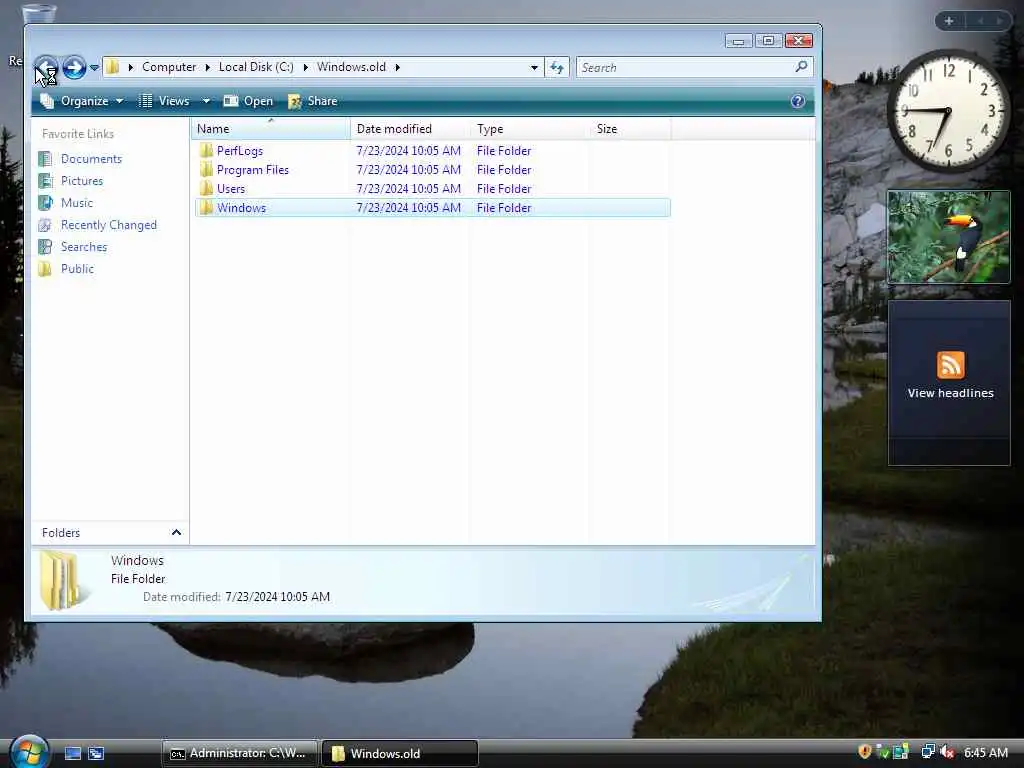Screen dimensions: 1024x768
Task: Open Help with the question mark icon
Action: pyautogui.click(x=797, y=101)
